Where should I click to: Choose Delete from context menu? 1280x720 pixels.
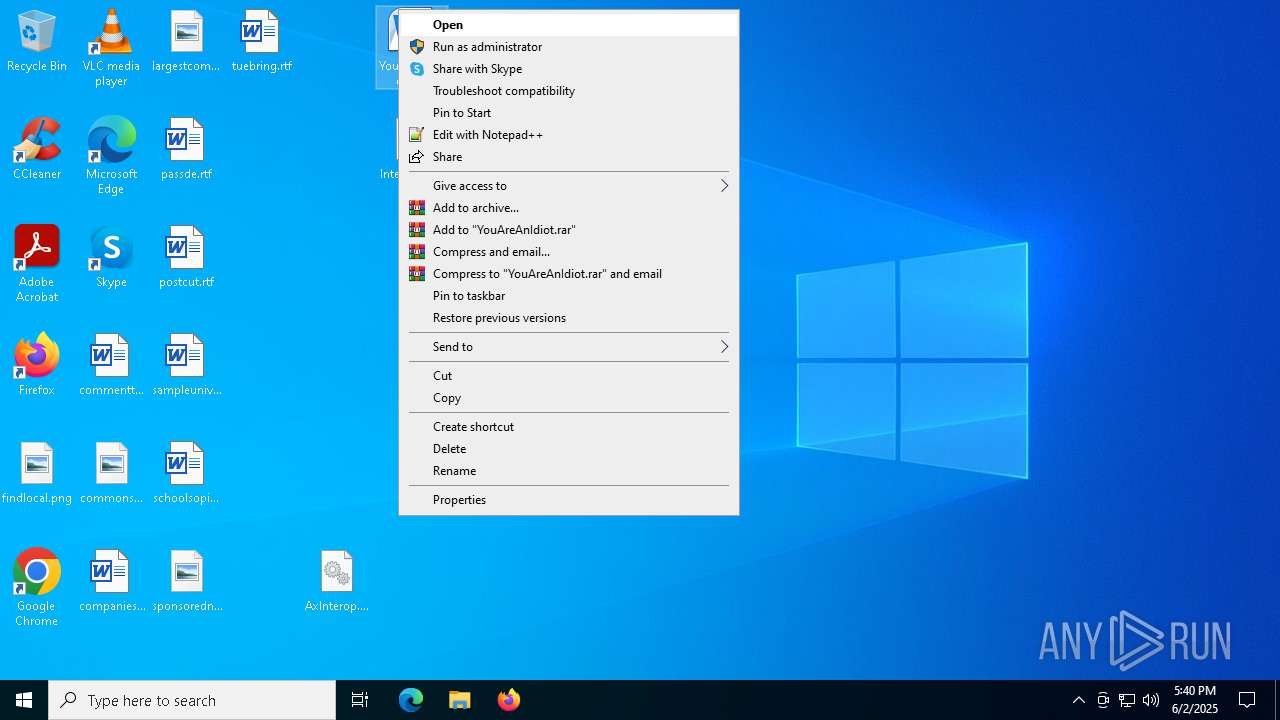pos(568,449)
